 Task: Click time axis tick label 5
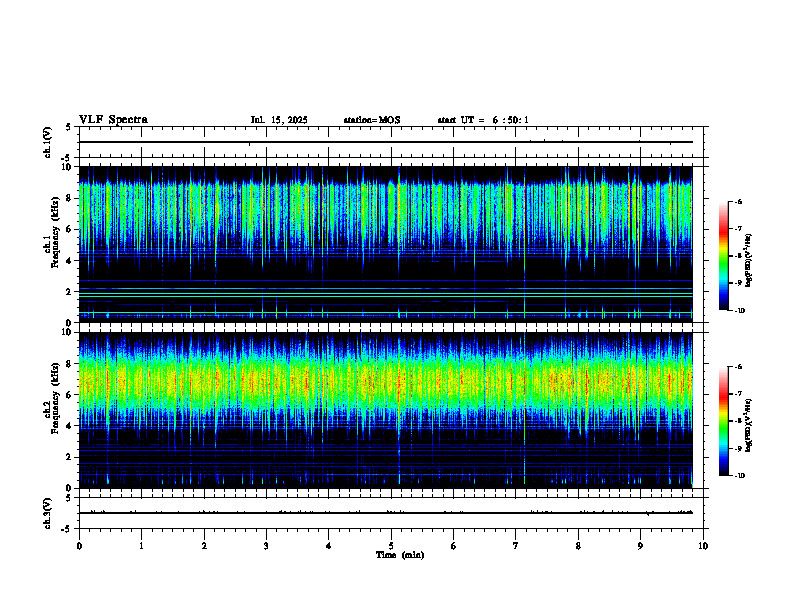[x=391, y=546]
